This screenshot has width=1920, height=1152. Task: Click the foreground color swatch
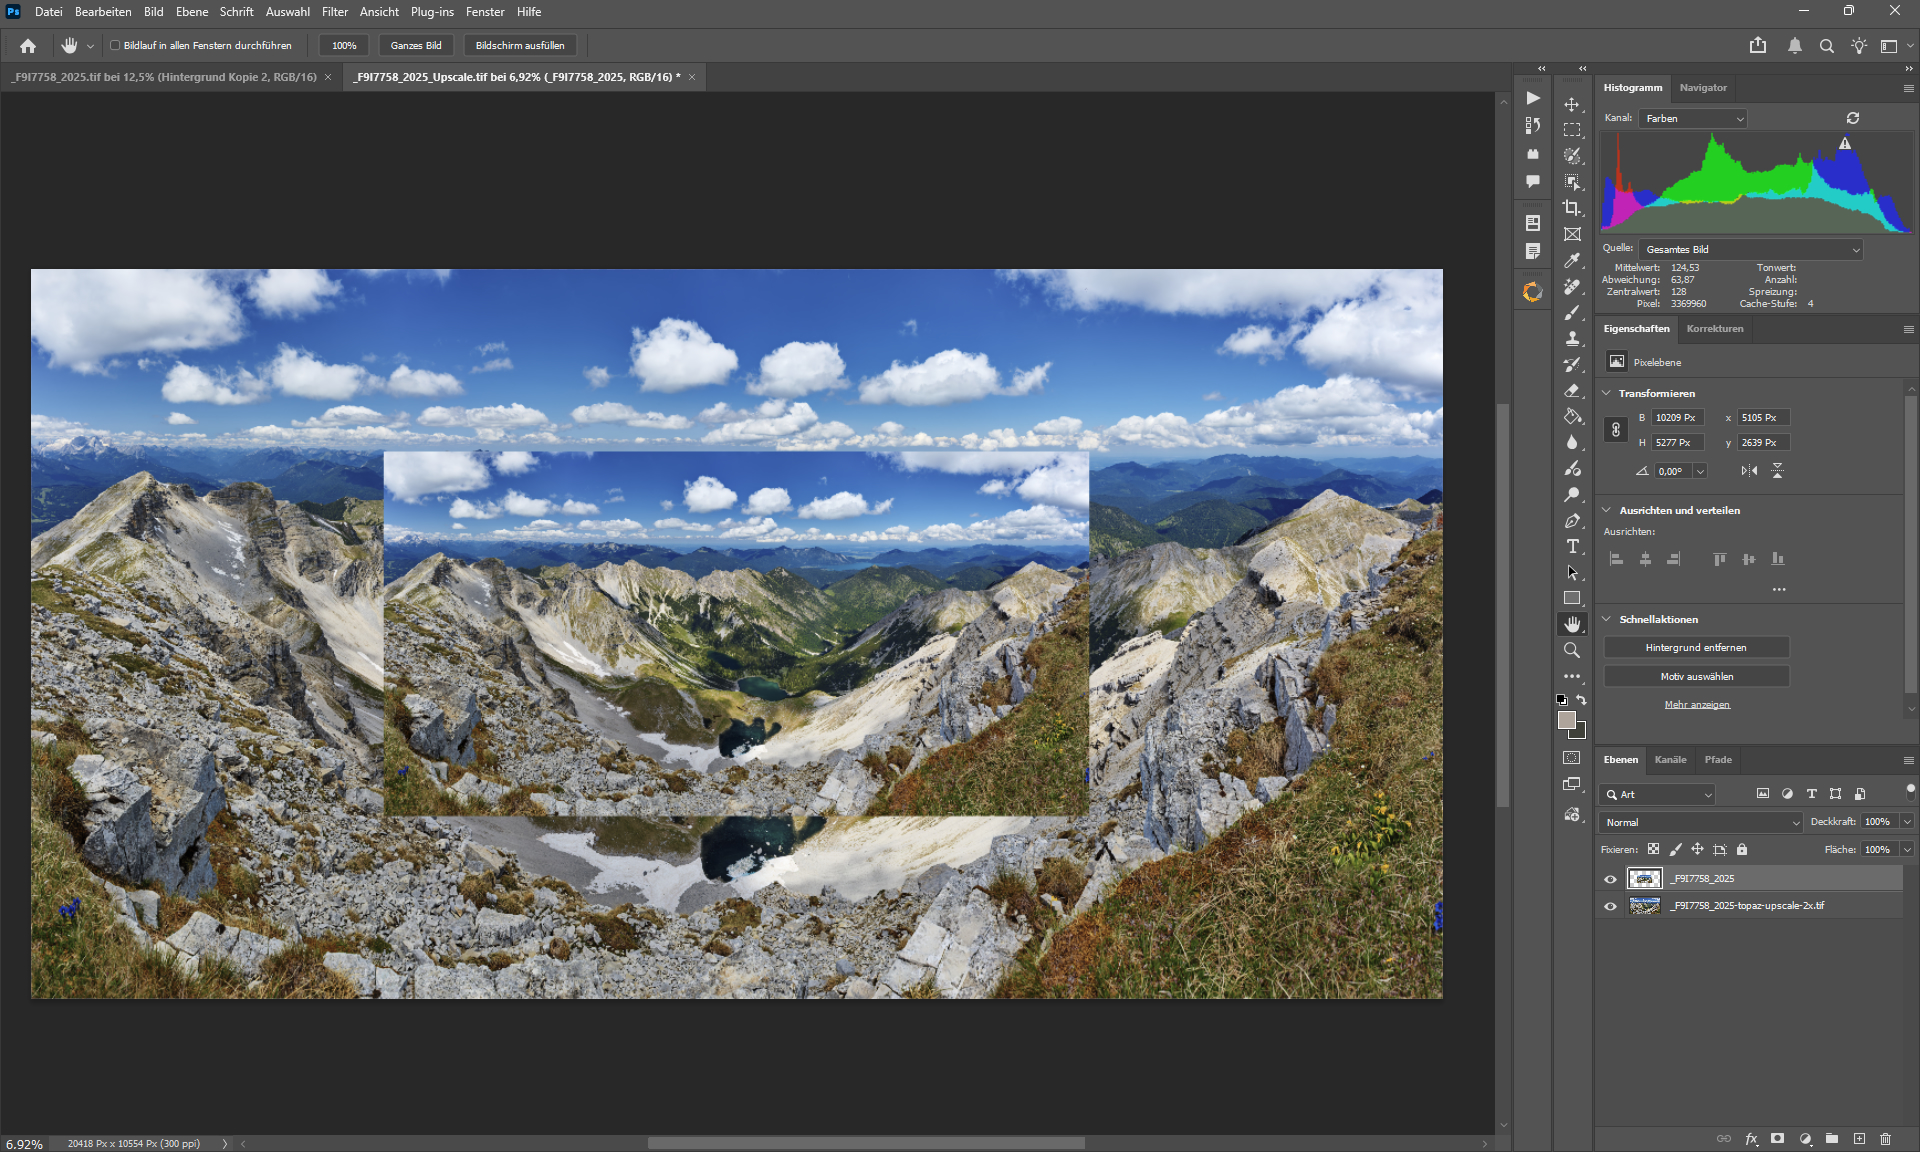pos(1566,720)
